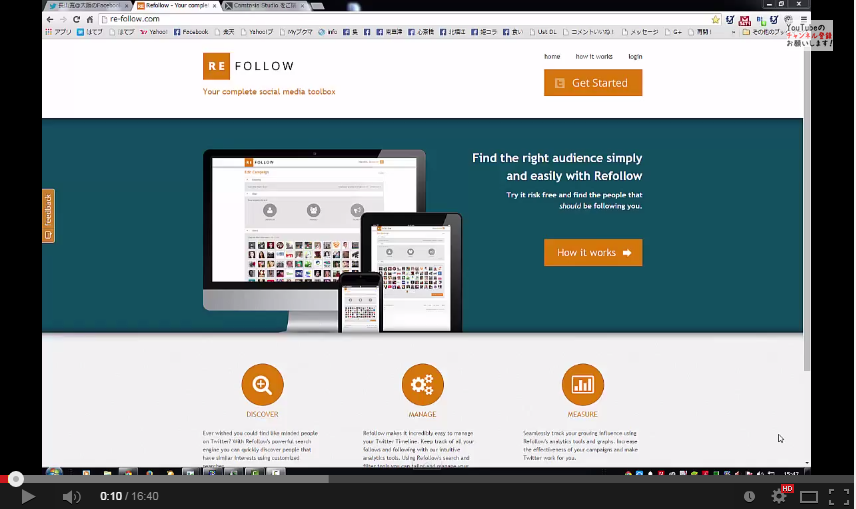Click the Manage gears icon
This screenshot has height=509, width=856.
click(422, 385)
